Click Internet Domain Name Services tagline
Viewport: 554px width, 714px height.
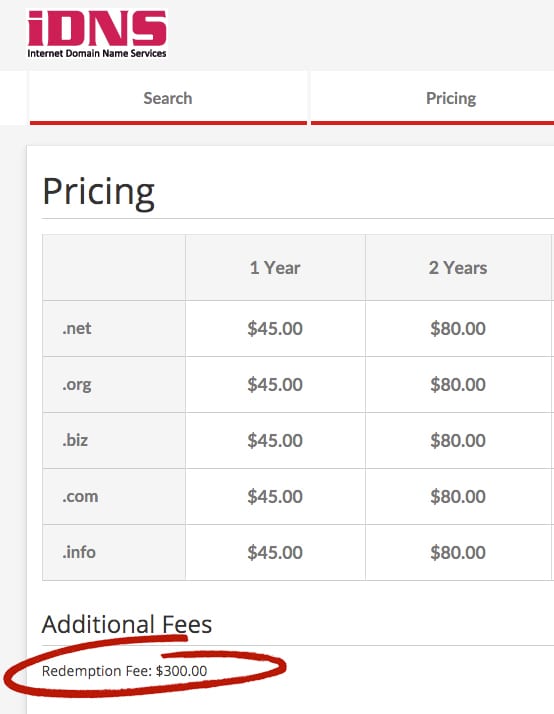point(97,53)
